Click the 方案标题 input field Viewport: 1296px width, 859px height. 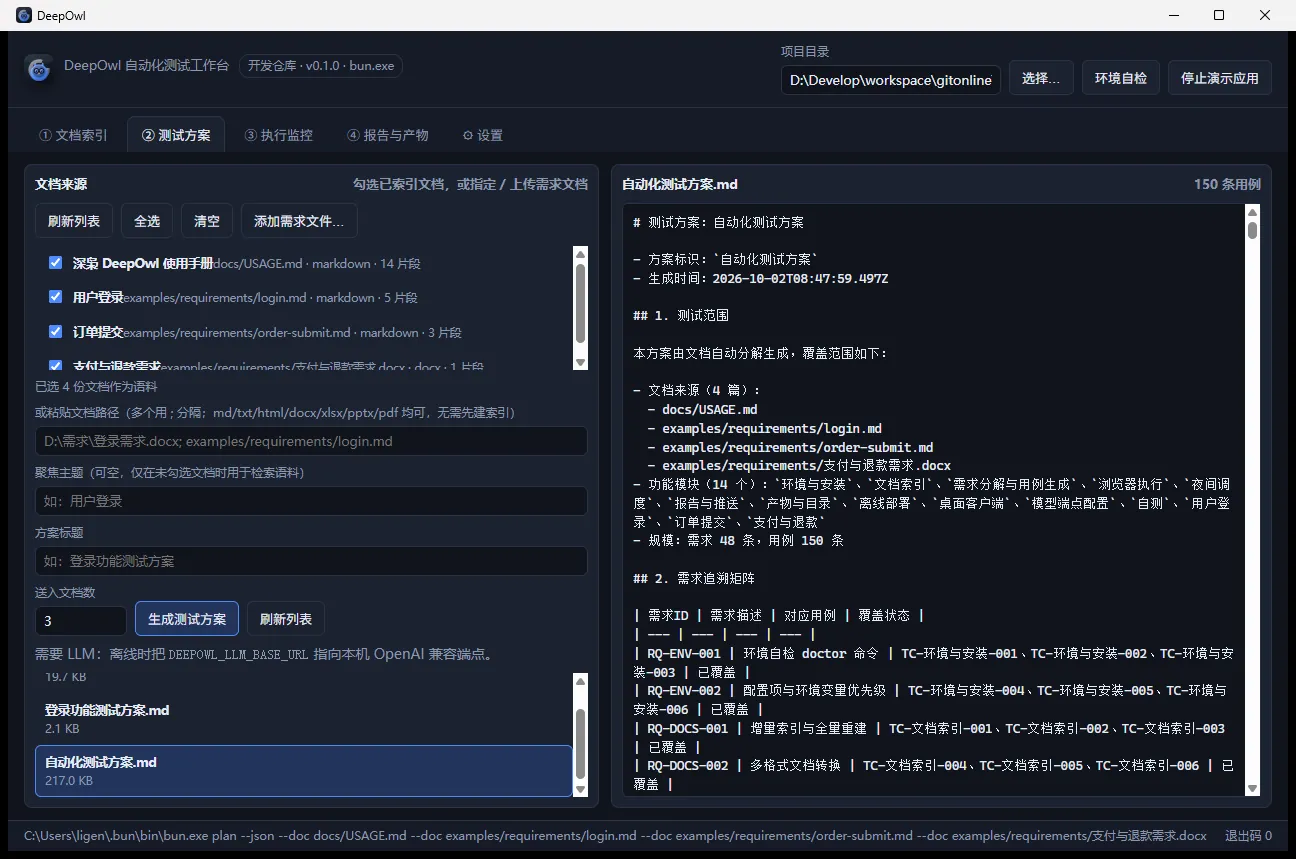click(311, 561)
